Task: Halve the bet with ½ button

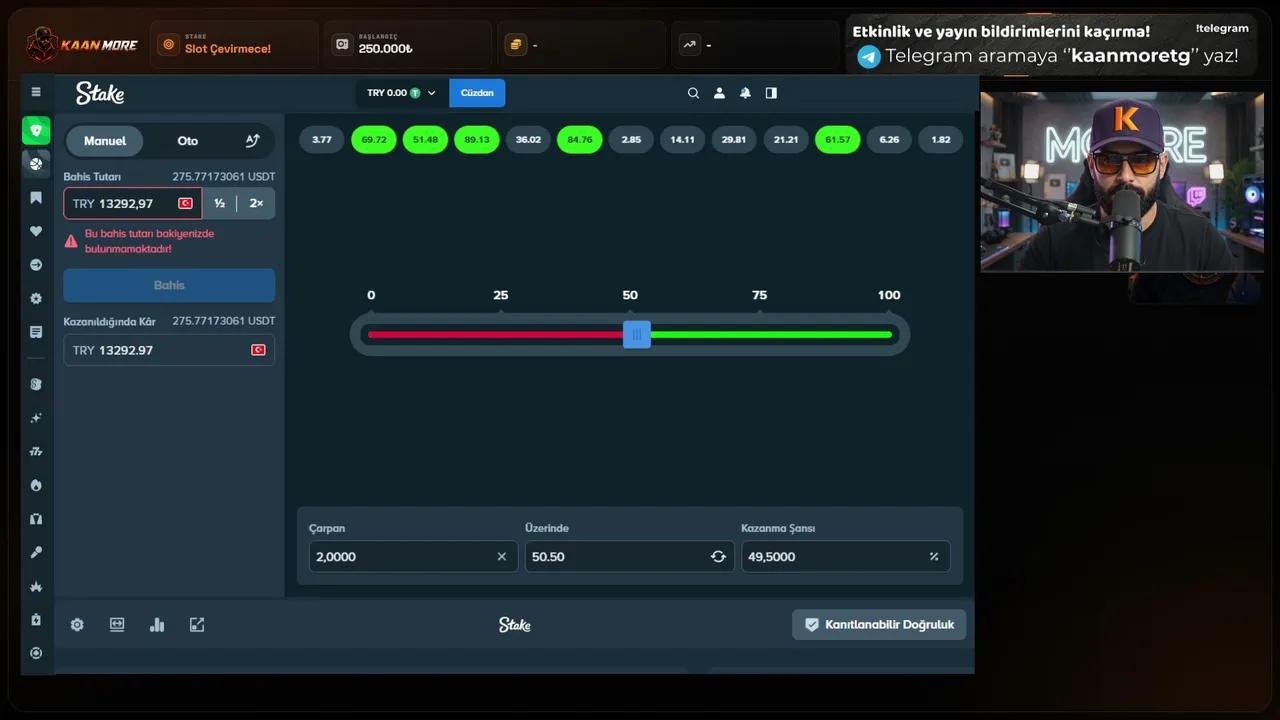Action: click(219, 203)
